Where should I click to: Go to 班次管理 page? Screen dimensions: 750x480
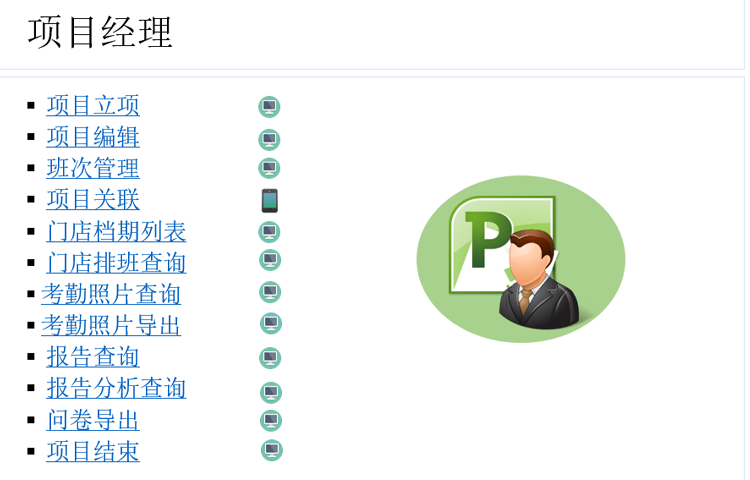point(93,168)
